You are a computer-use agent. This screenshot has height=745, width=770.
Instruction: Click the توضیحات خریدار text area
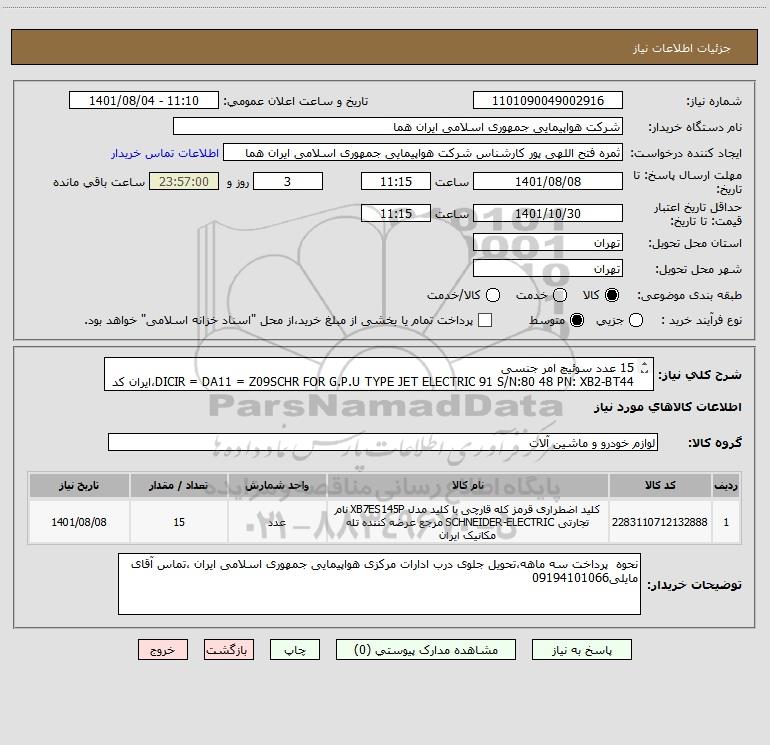[379, 584]
